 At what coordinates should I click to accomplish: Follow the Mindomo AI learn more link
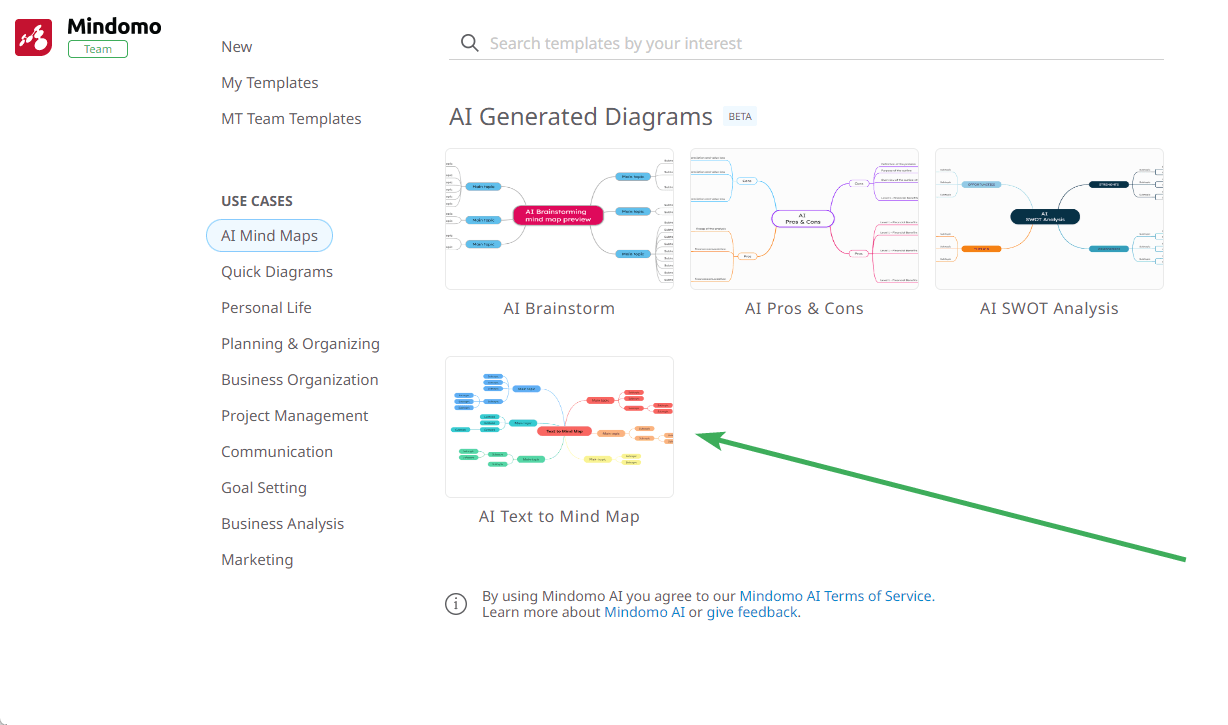(x=644, y=612)
